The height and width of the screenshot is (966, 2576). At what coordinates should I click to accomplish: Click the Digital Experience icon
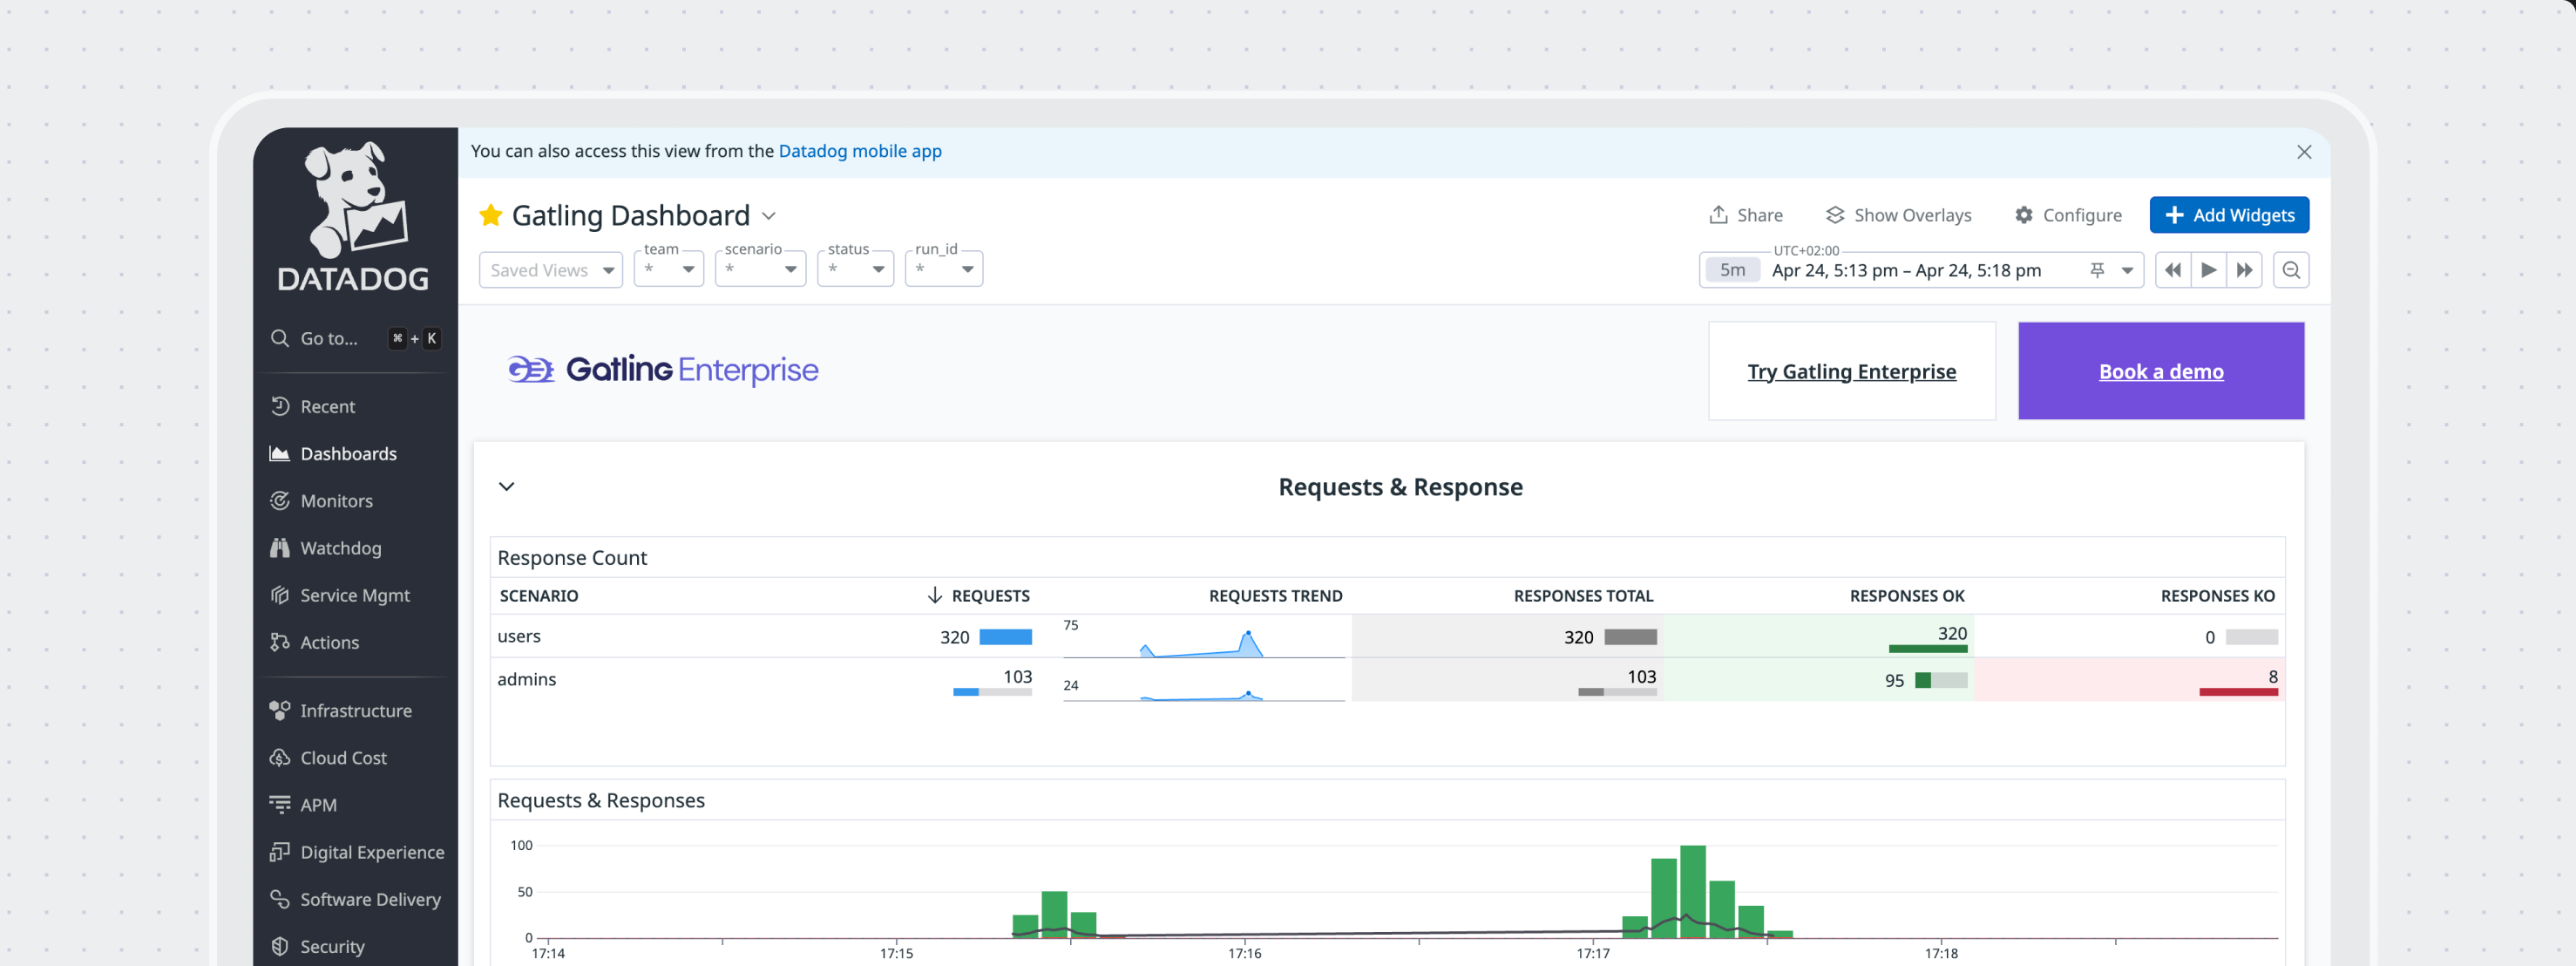pos(280,851)
